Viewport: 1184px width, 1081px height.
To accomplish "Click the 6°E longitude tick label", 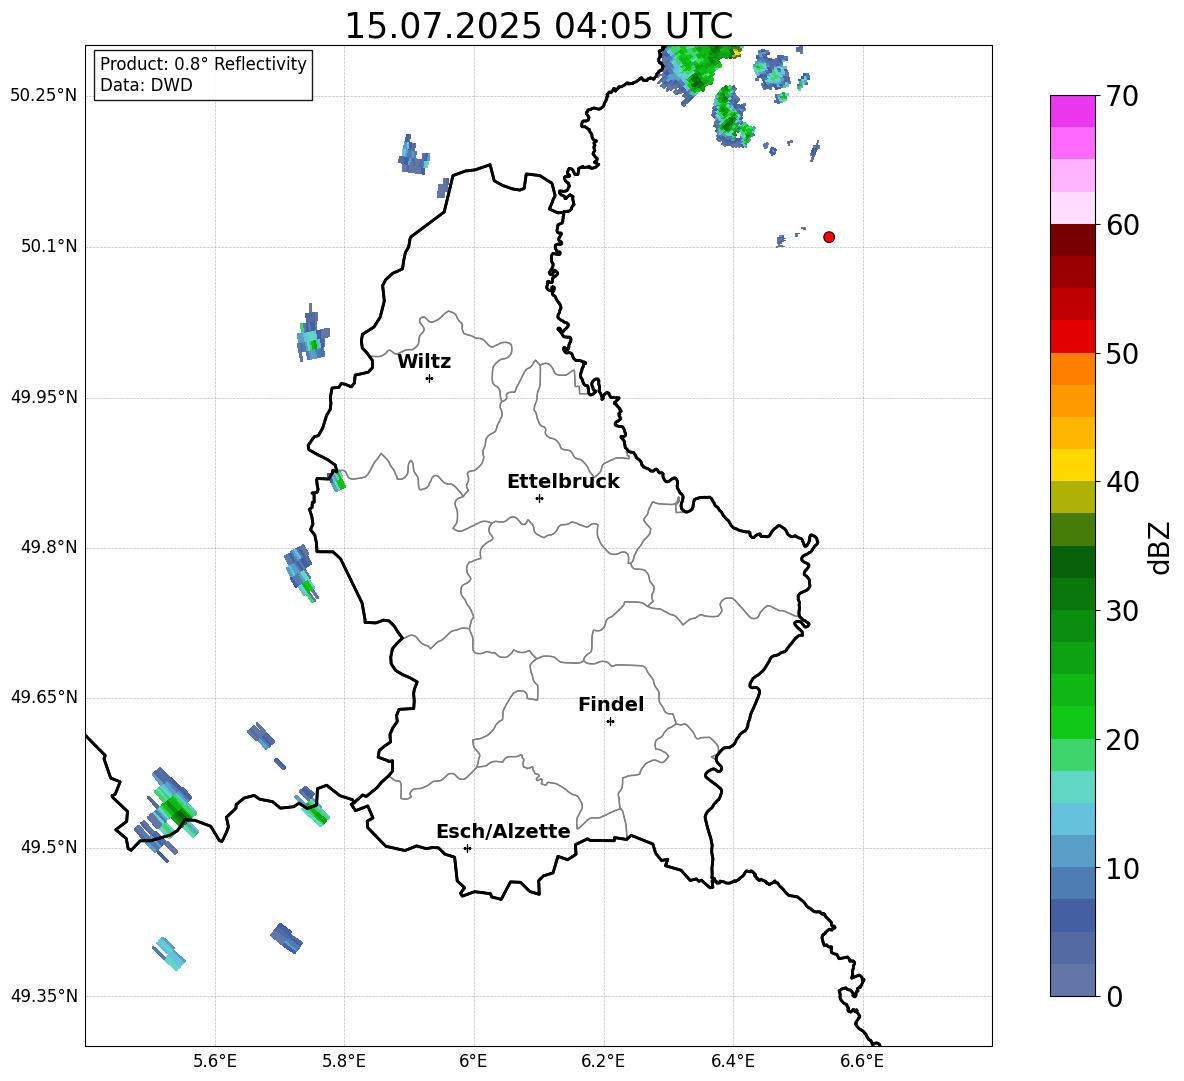I will [473, 1061].
